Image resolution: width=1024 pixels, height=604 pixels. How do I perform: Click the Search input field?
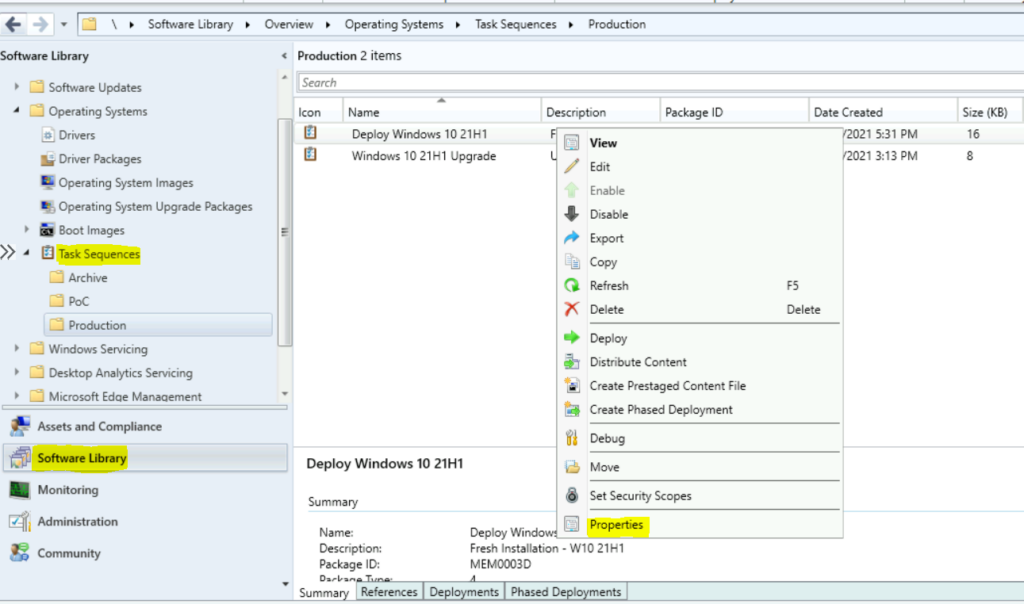pos(660,82)
